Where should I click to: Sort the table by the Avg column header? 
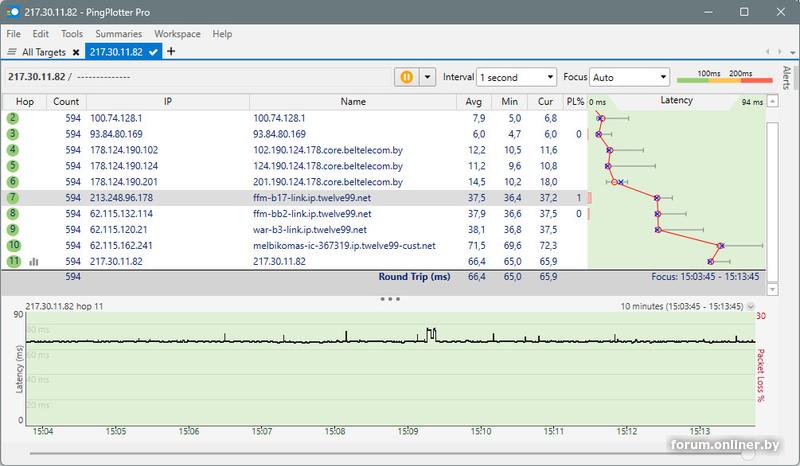click(x=474, y=102)
